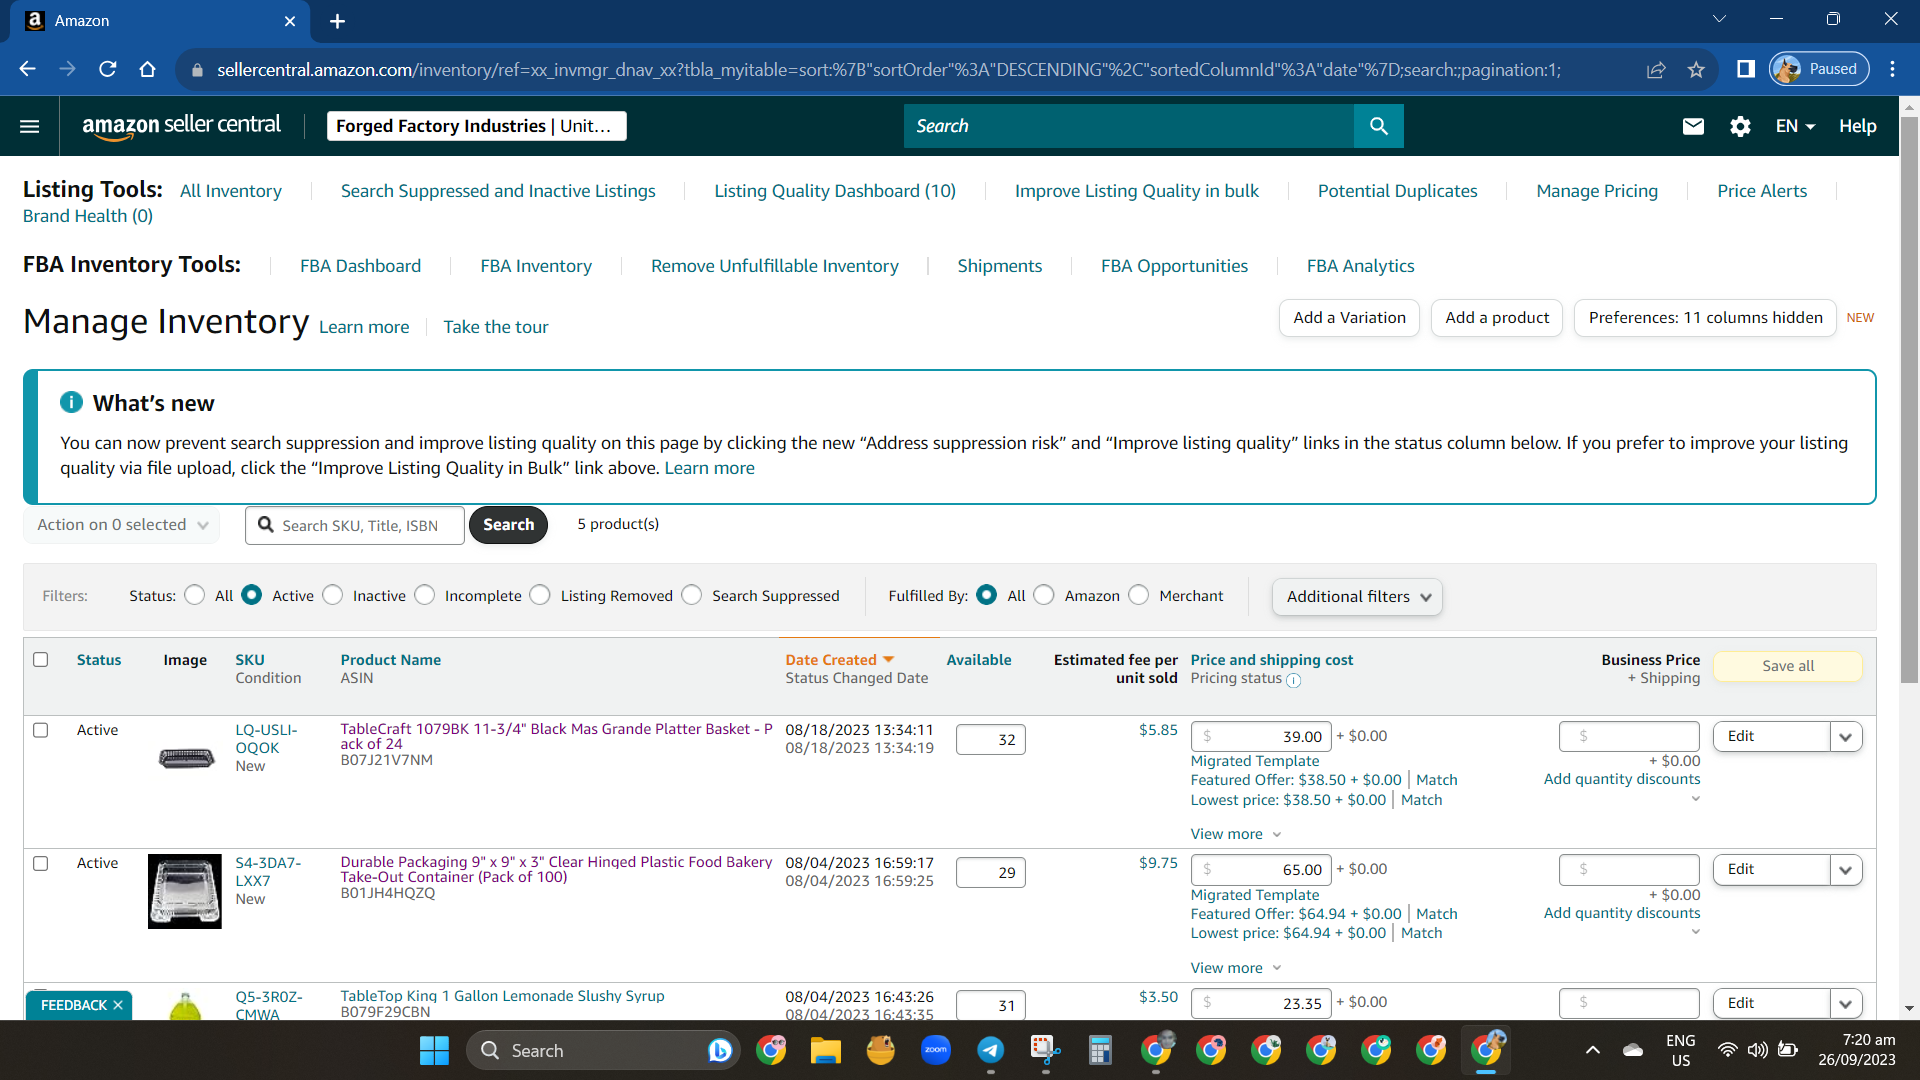Expand View more under $65.00 price
Screen dimensions: 1920x1080
click(1236, 968)
